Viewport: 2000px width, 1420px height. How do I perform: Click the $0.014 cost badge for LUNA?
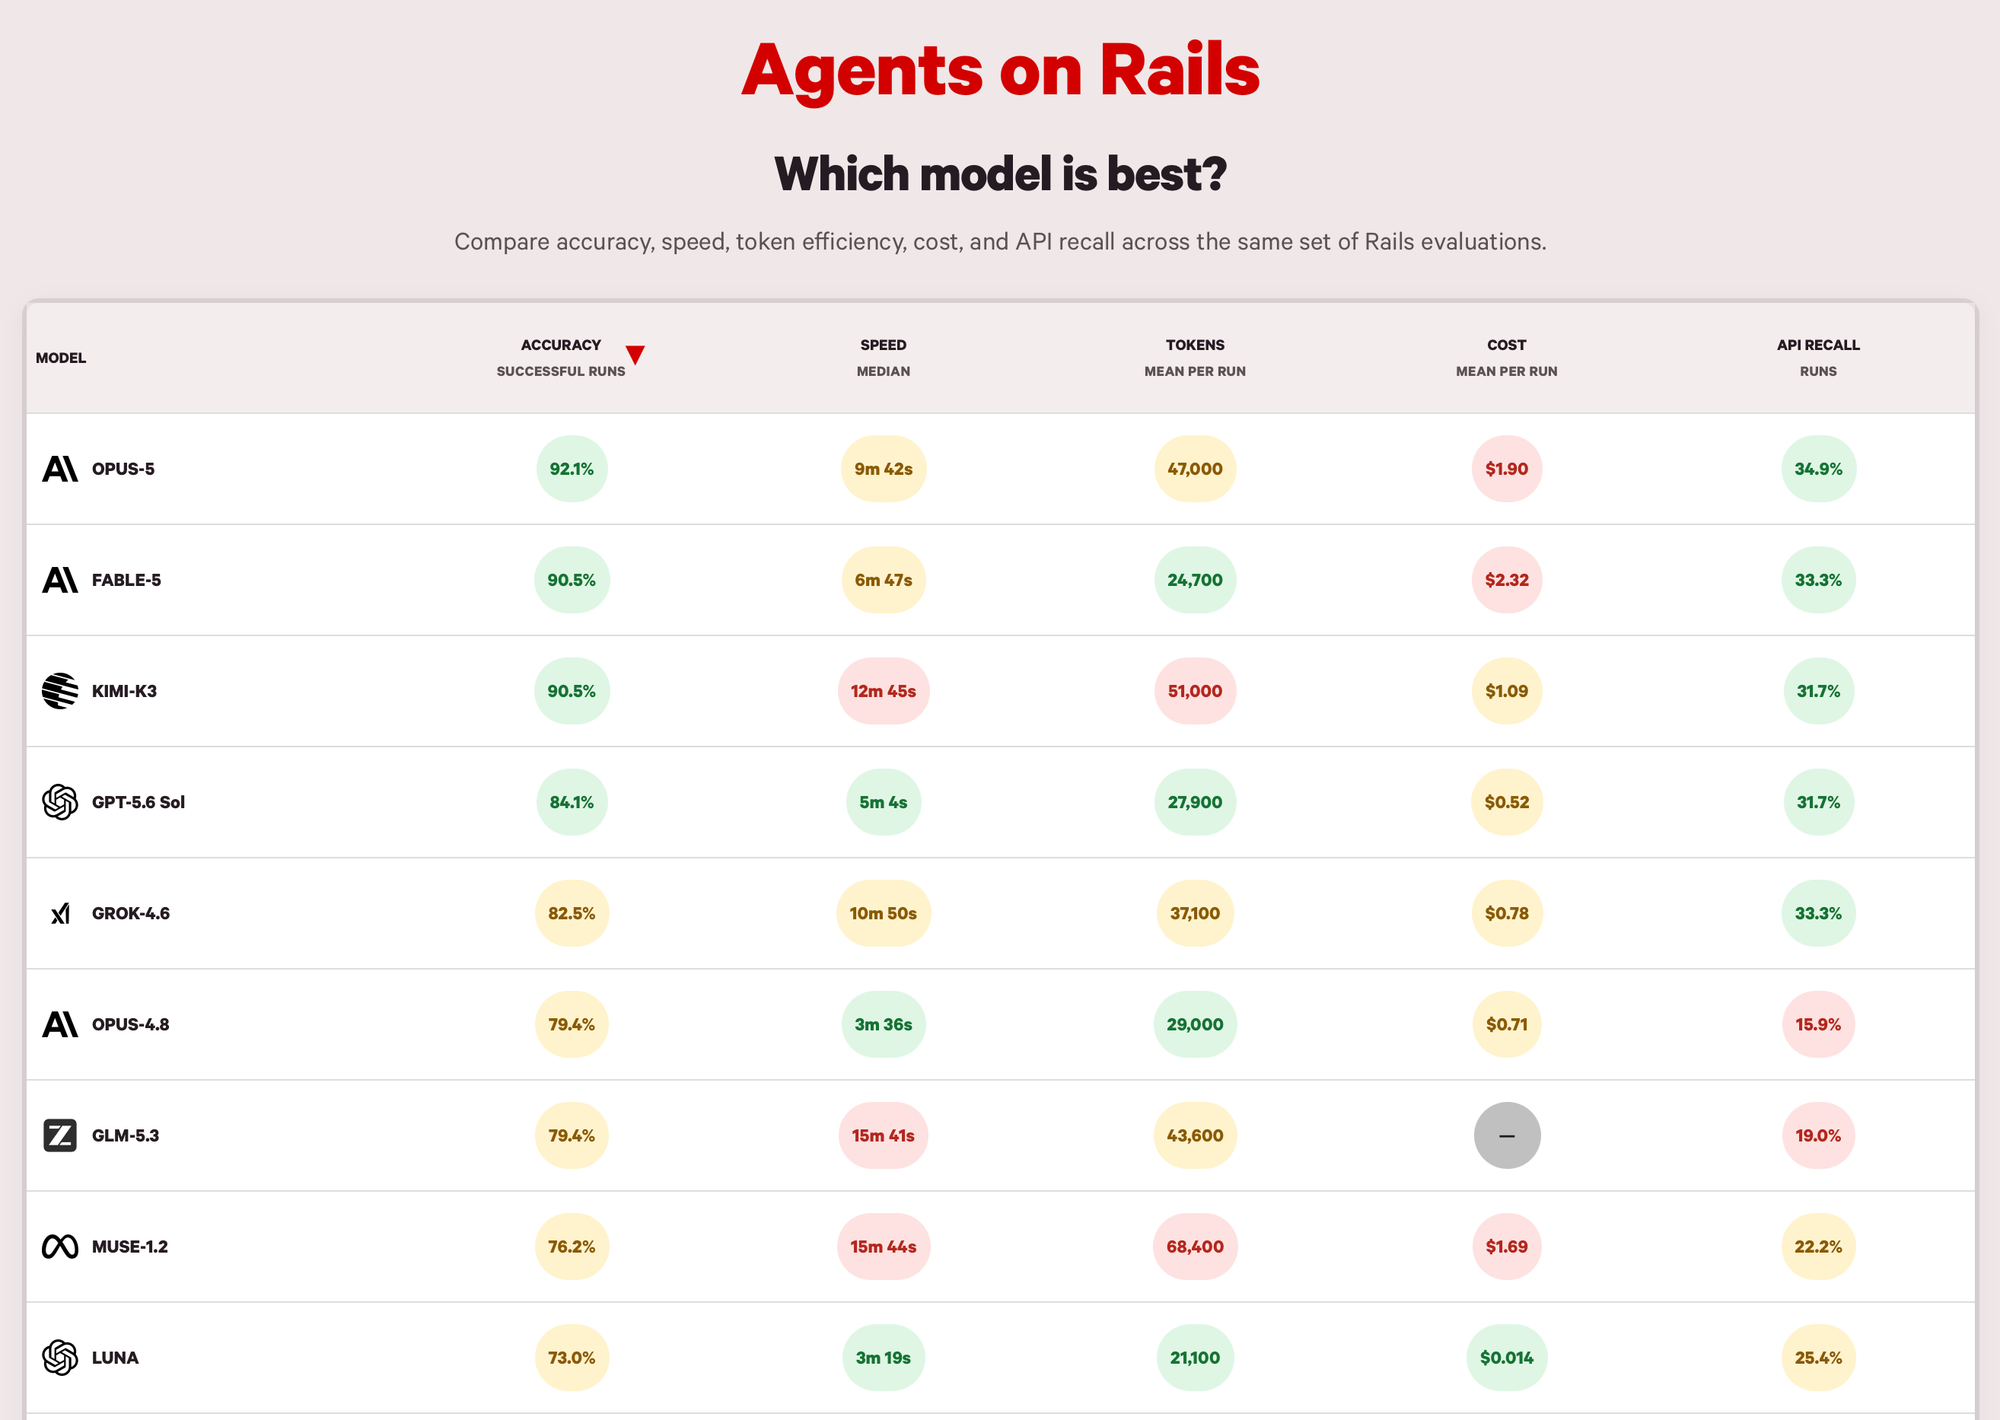[1507, 1357]
